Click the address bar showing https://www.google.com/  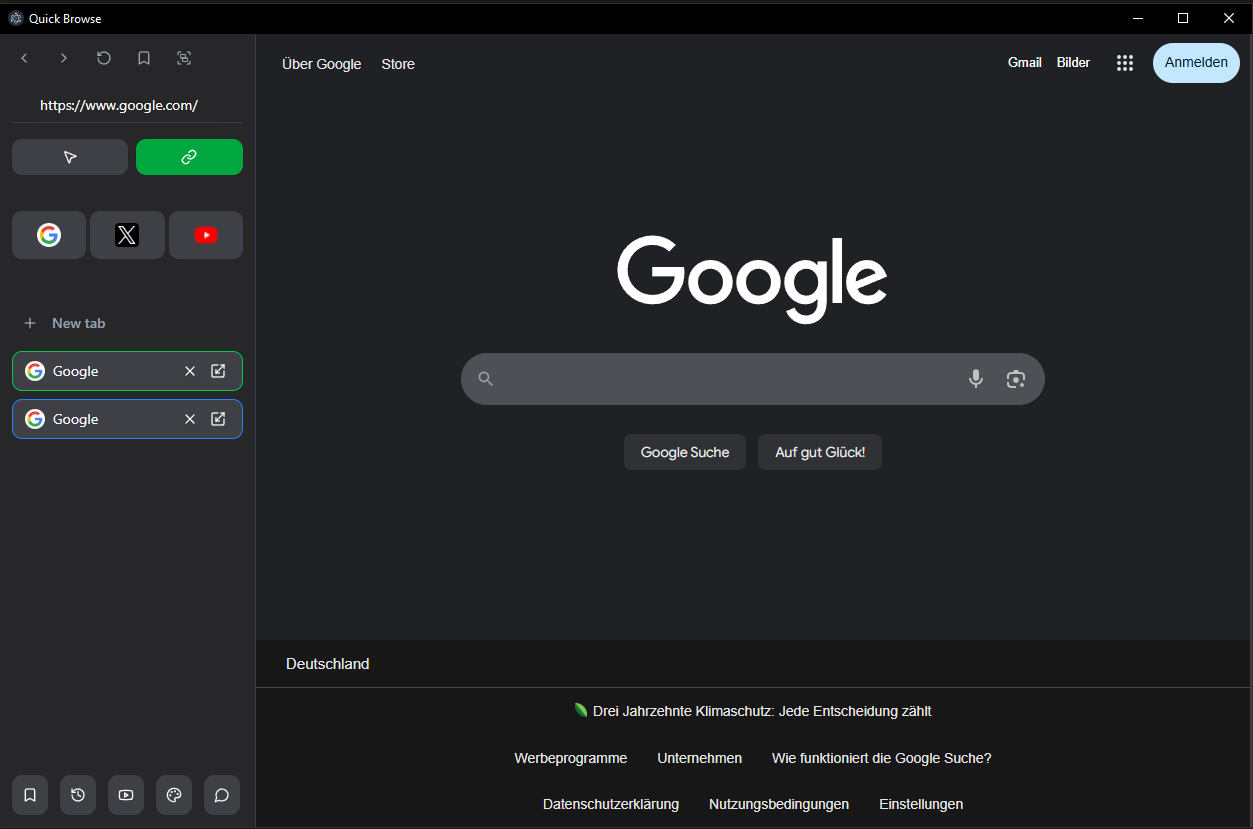point(127,105)
